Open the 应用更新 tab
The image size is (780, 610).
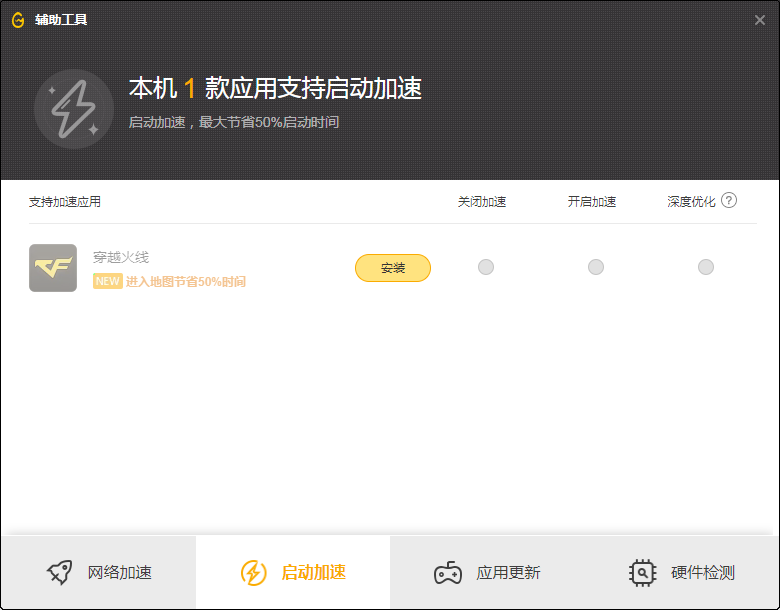point(487,572)
